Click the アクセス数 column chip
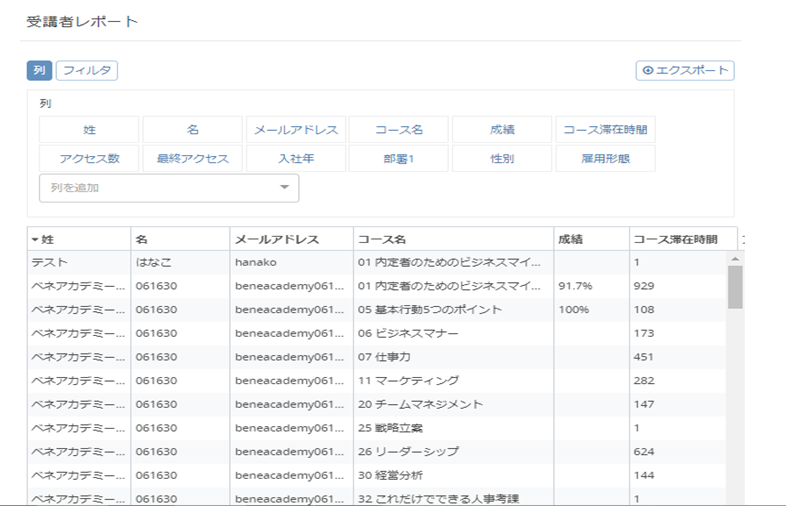 [x=90, y=158]
